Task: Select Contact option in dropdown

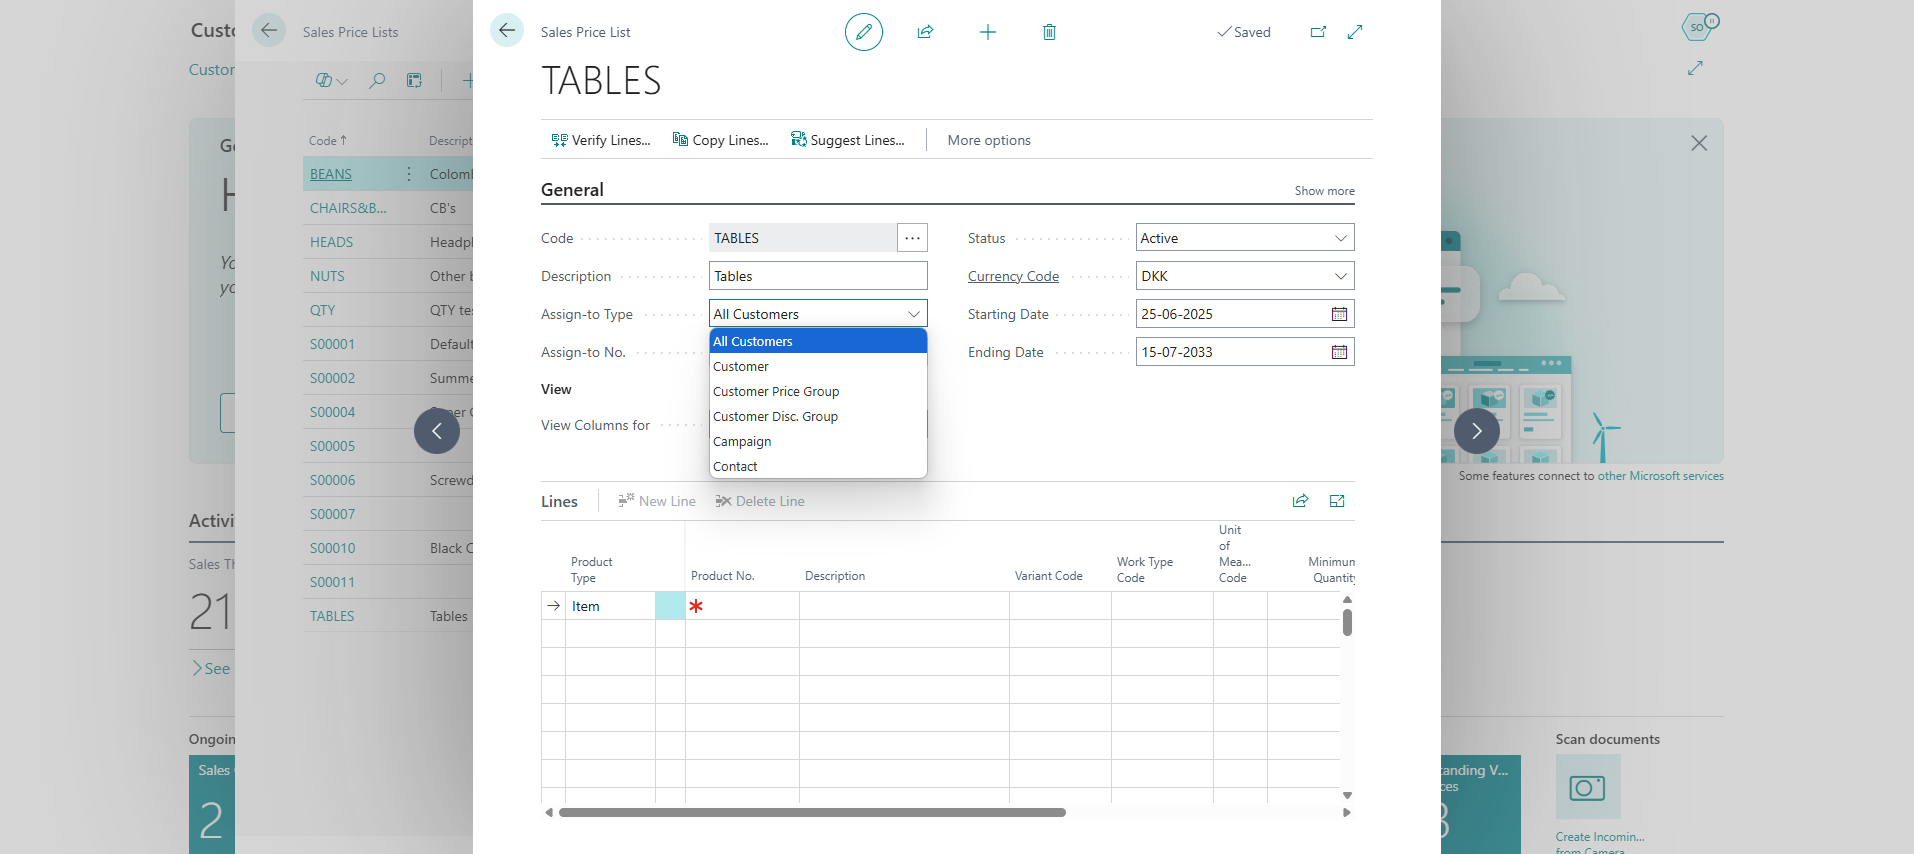Action: [818, 466]
